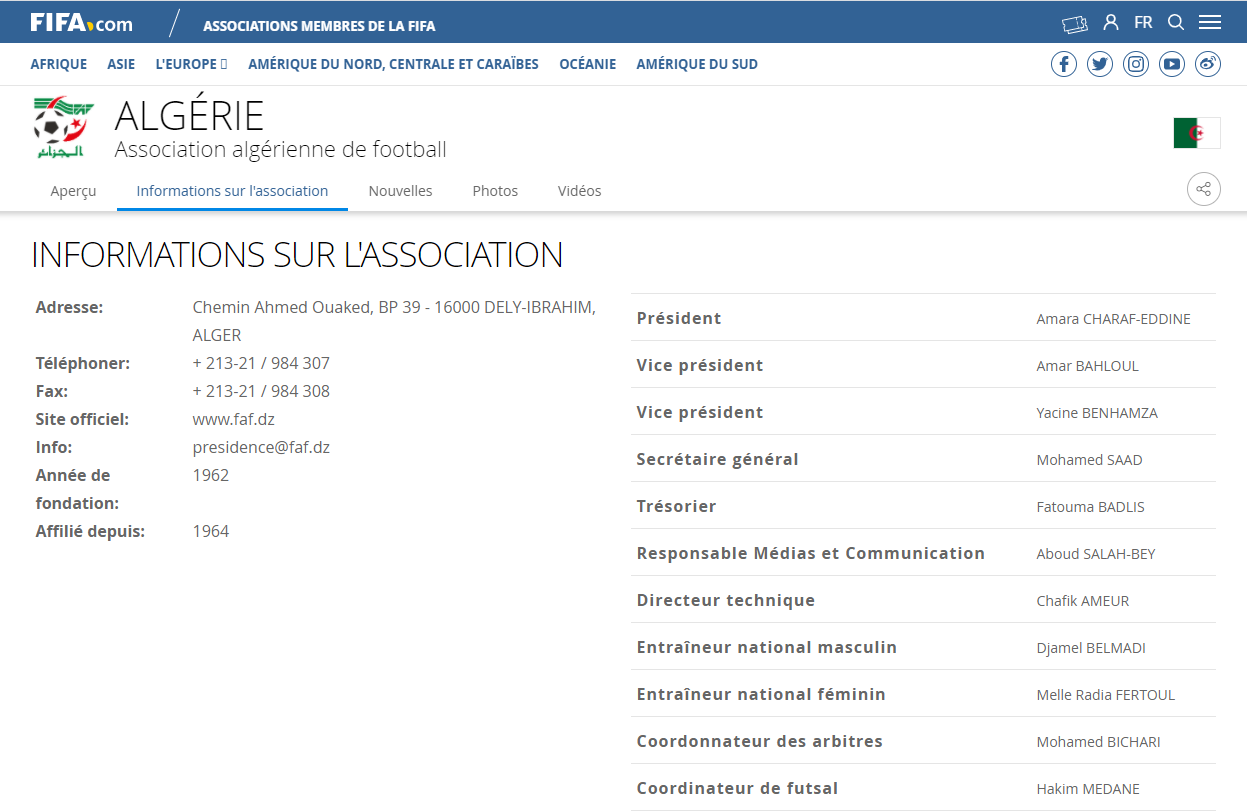Click Coordonnateur des arbitres label

click(759, 741)
